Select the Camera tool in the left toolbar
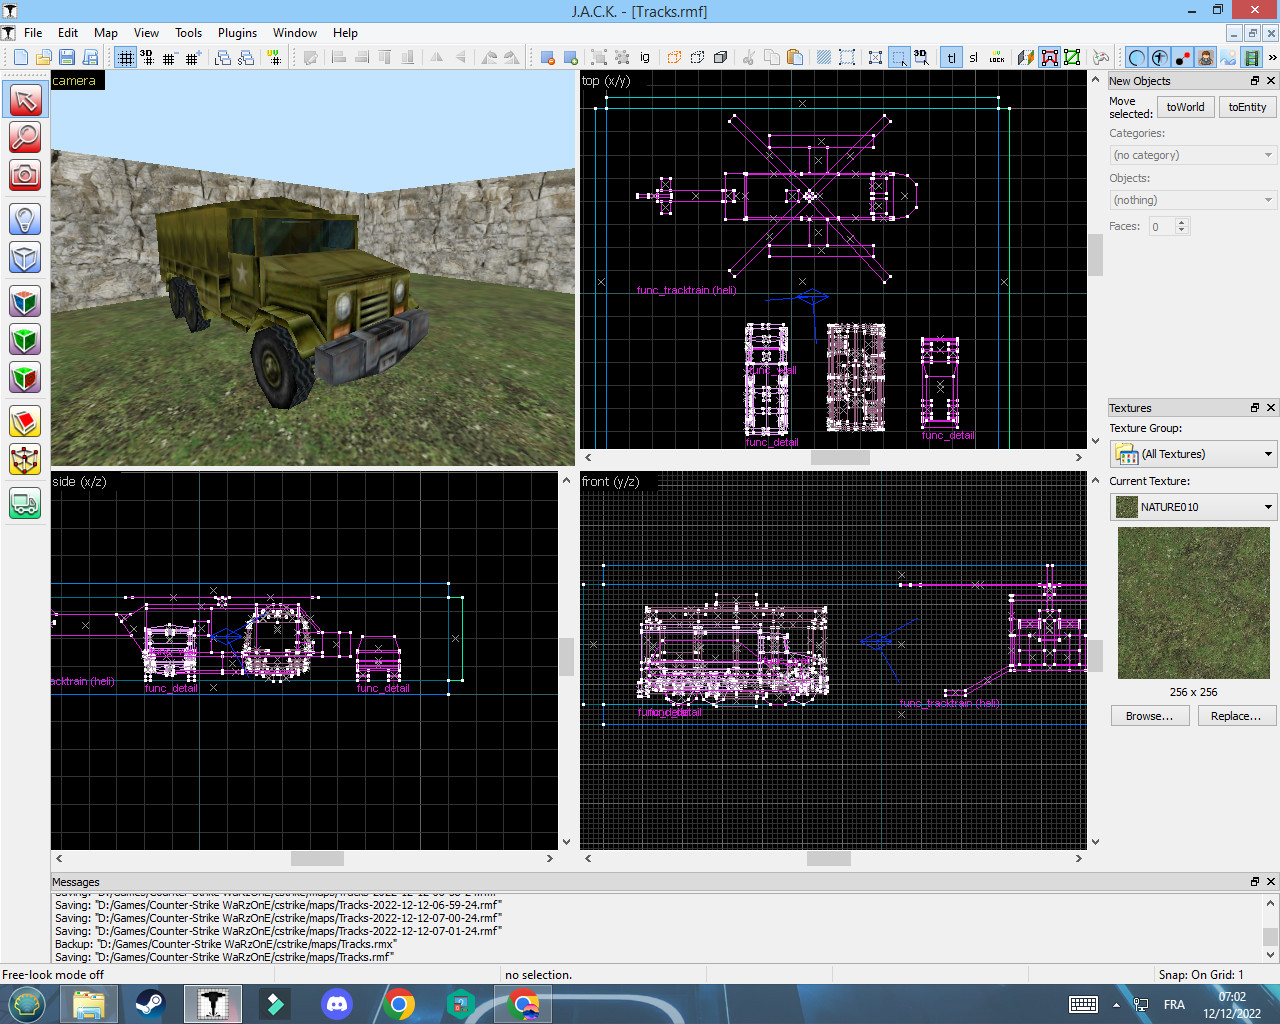1280x1024 pixels. click(24, 176)
